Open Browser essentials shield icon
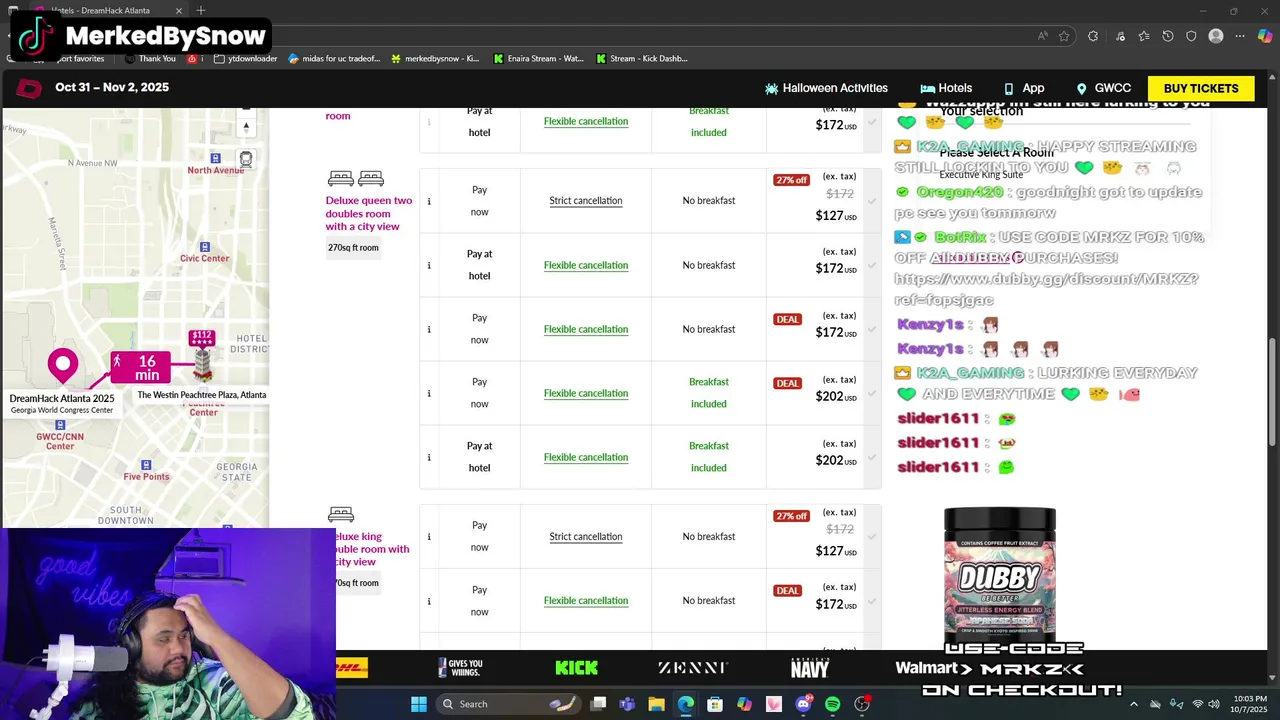Viewport: 1280px width, 720px height. (1191, 36)
